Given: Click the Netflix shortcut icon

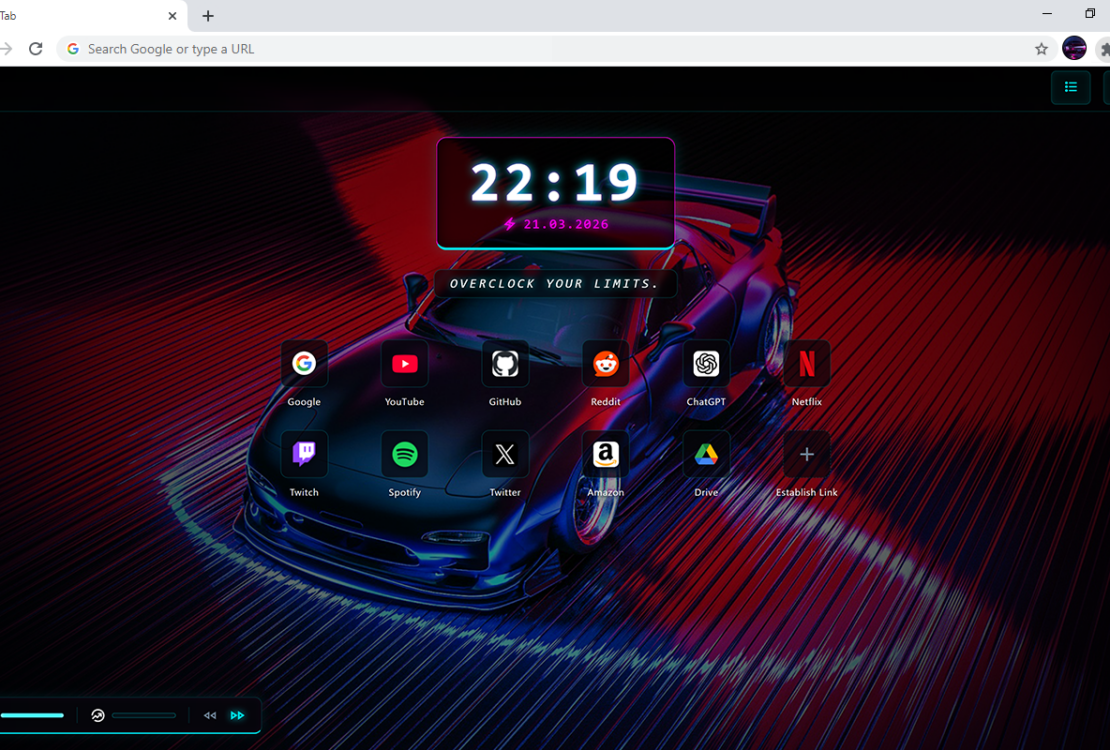Looking at the screenshot, I should (x=807, y=364).
